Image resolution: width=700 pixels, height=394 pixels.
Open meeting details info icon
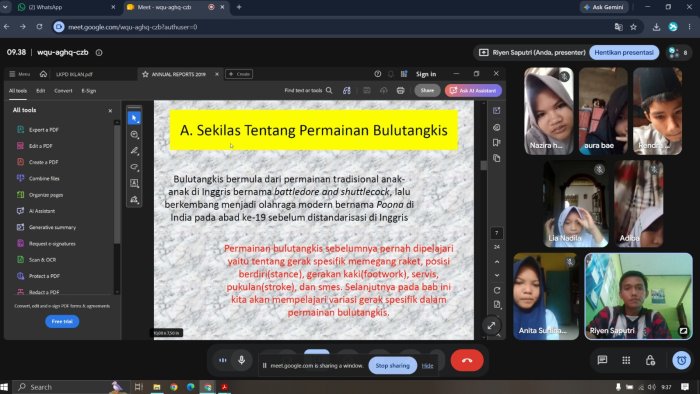(x=99, y=53)
